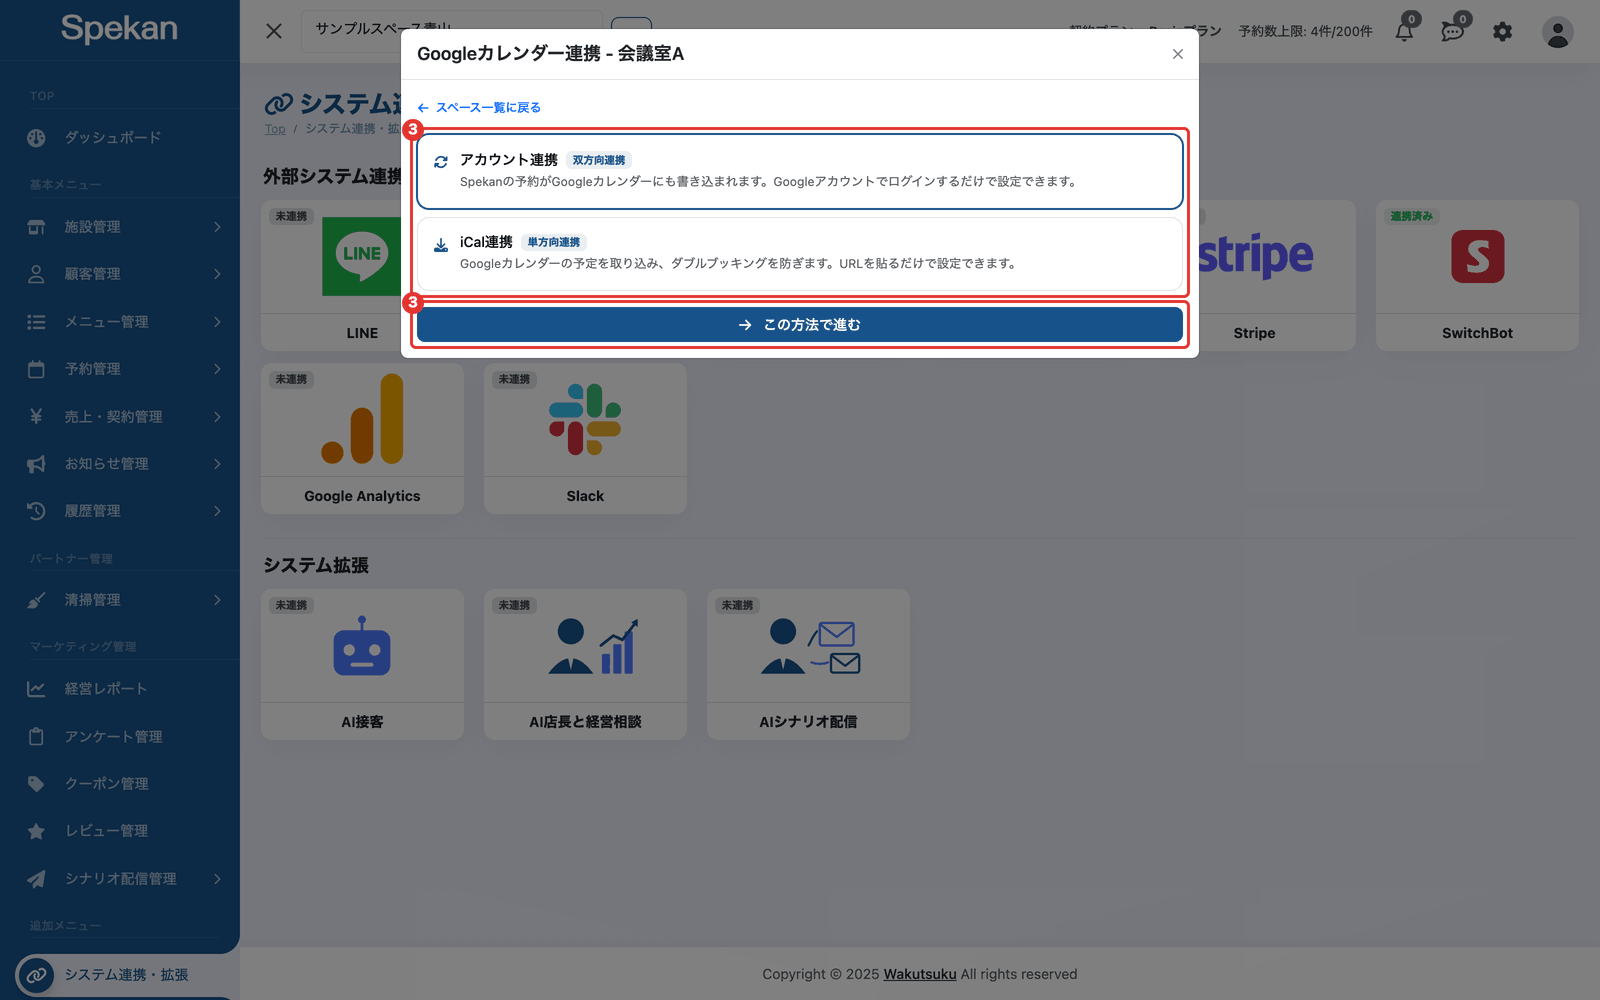Click the Top breadcrumb link
Screen dimensions: 1600x1000
coord(275,129)
